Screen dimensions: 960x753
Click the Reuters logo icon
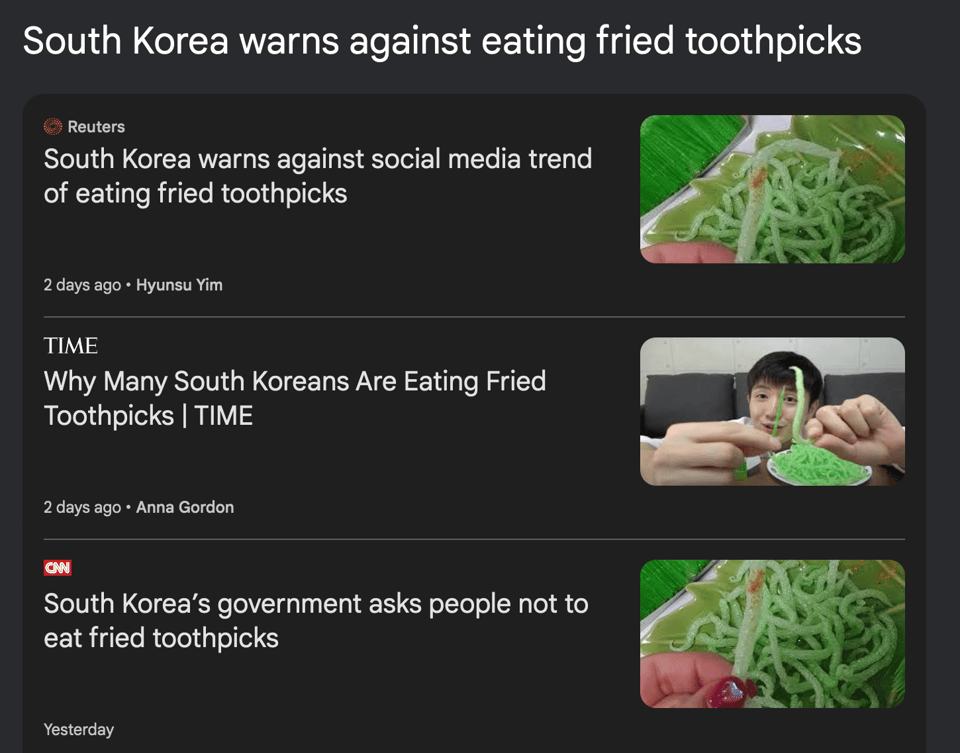[53, 127]
